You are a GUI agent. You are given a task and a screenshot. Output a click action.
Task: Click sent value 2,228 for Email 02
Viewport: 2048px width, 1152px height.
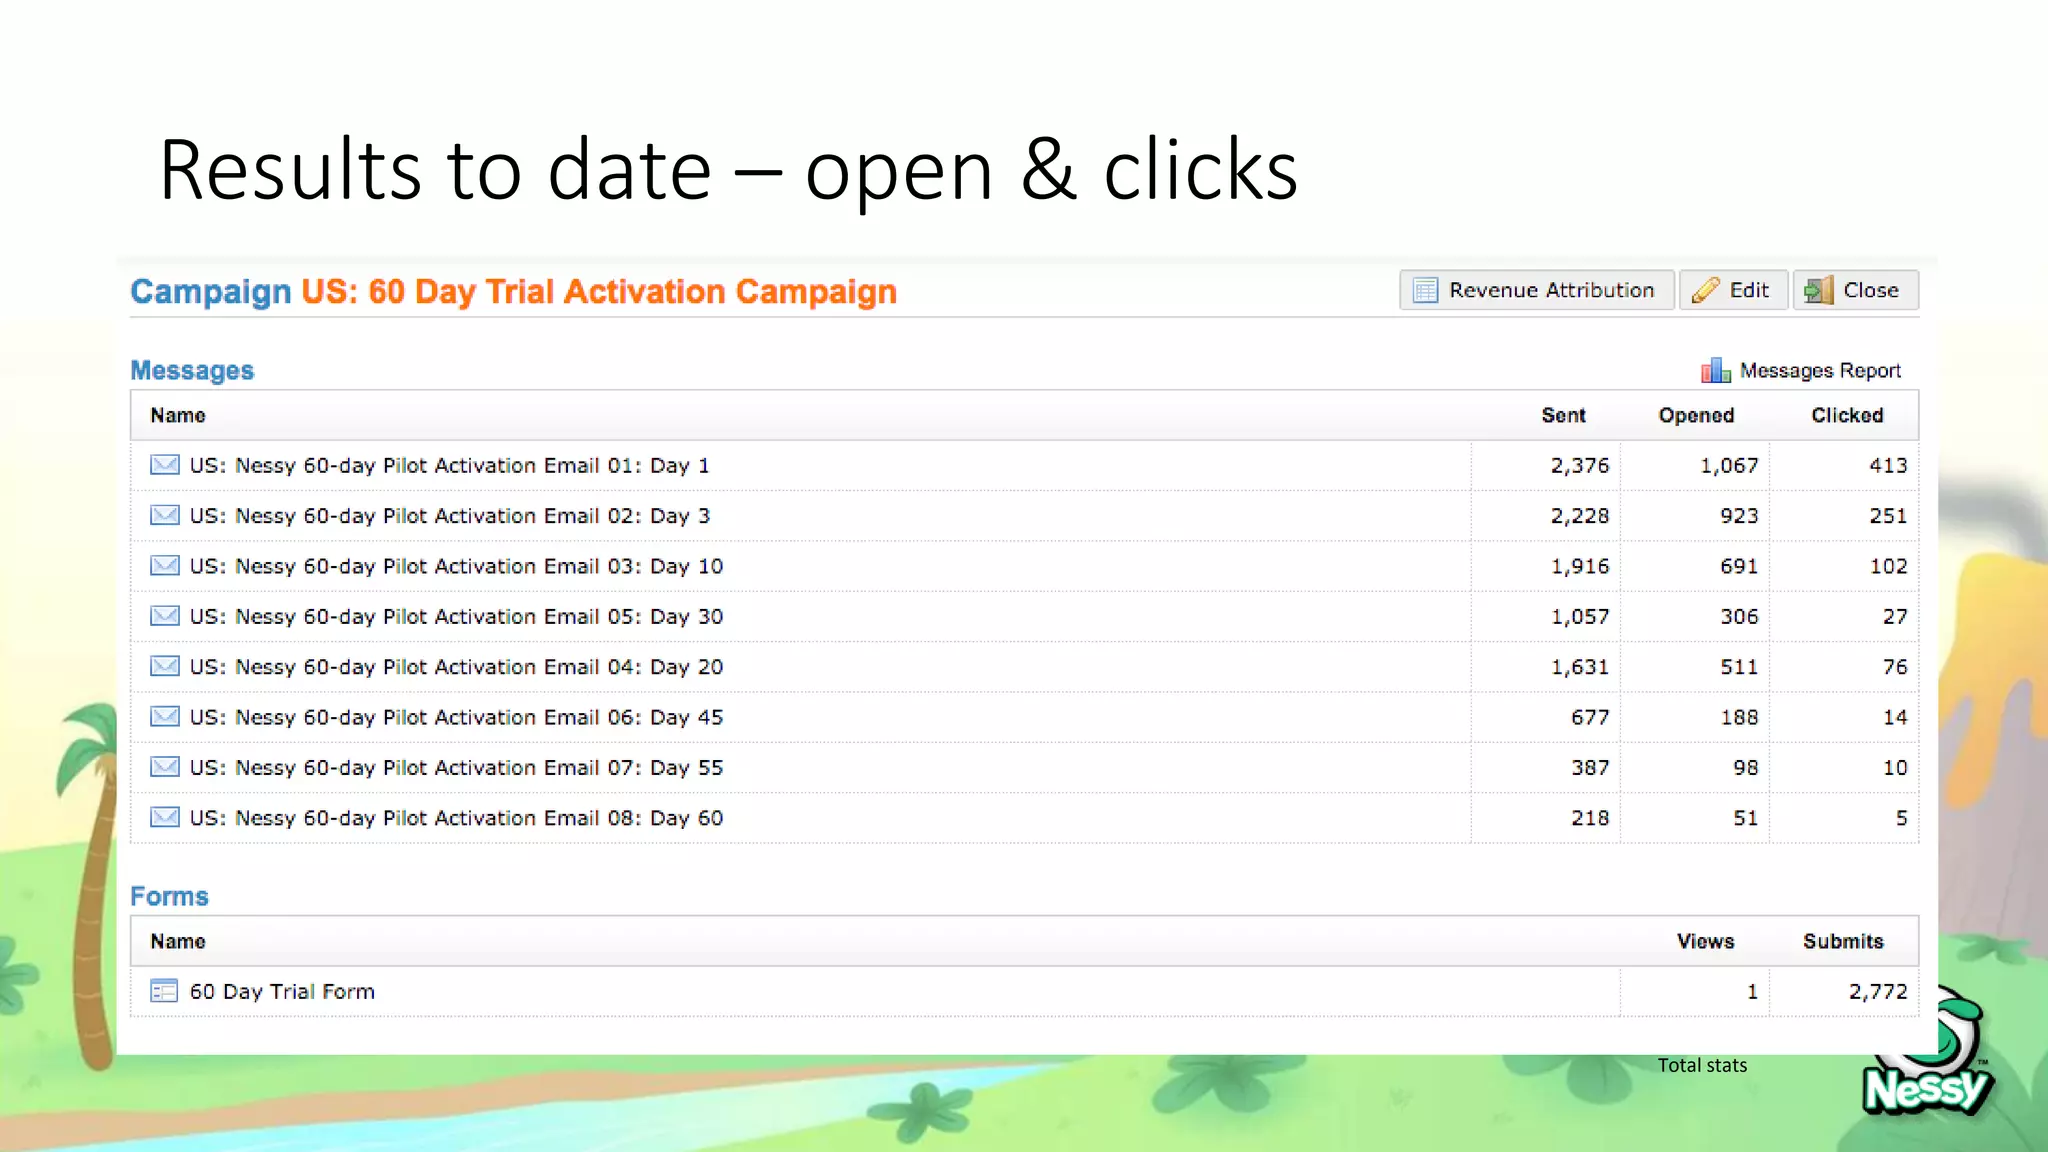click(1580, 516)
